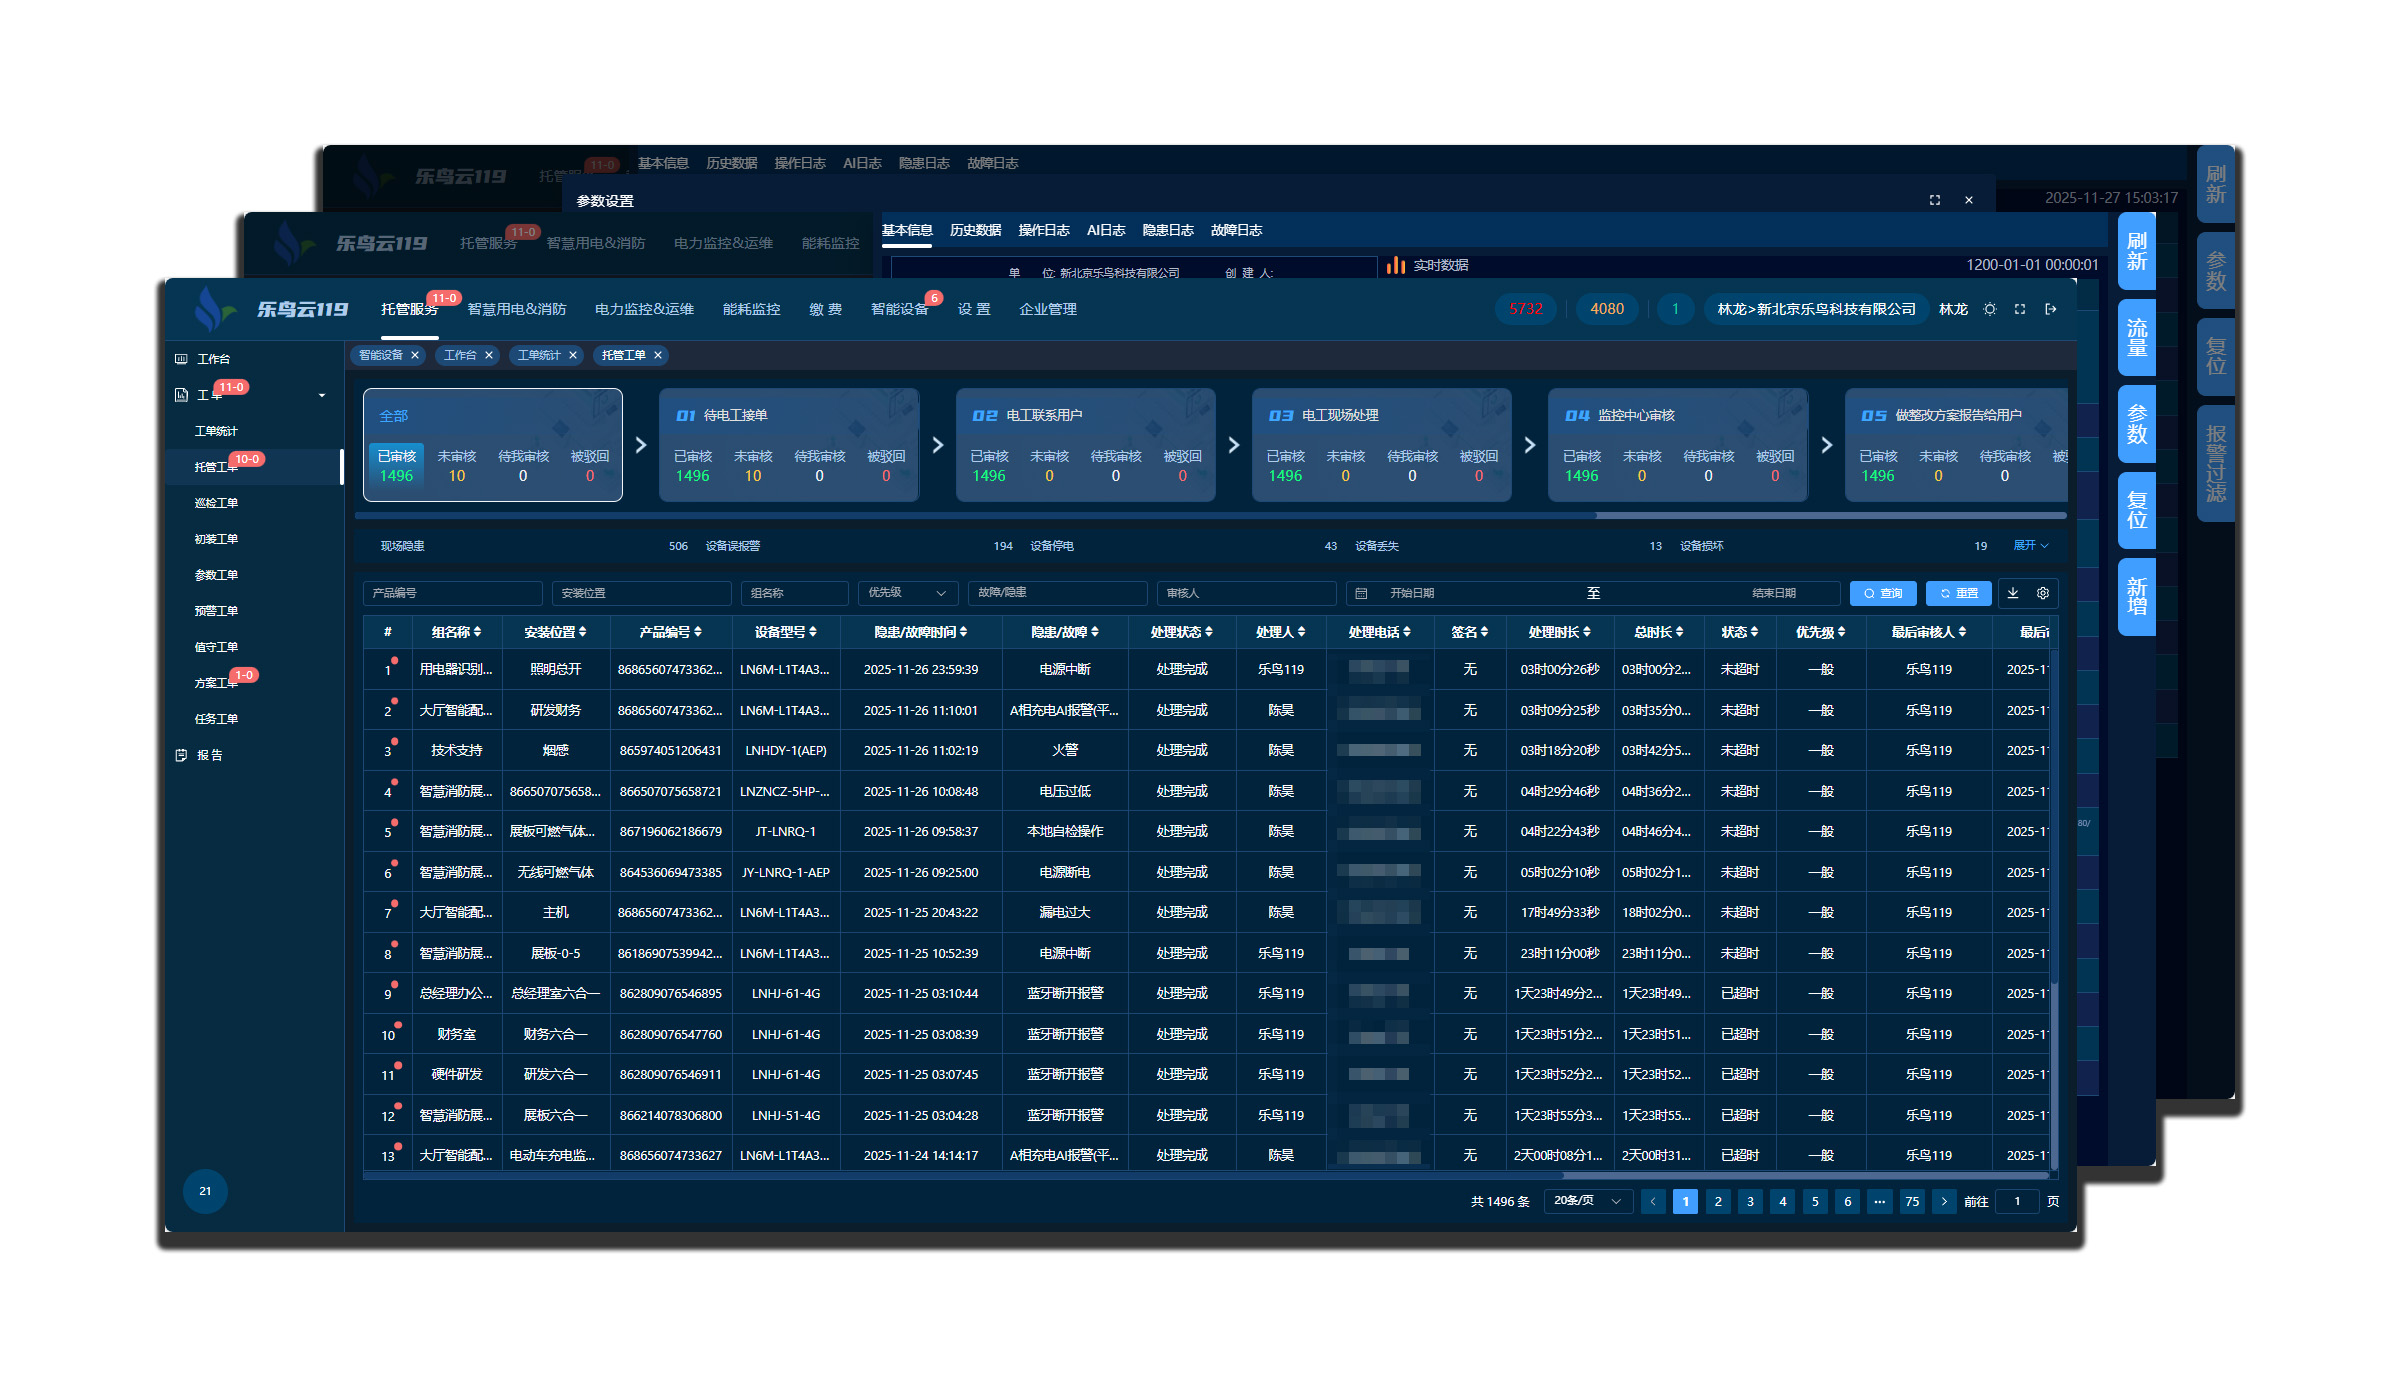This screenshot has width=2399, height=1400.
Task: Click the calendar icon in date range
Action: tap(1361, 593)
